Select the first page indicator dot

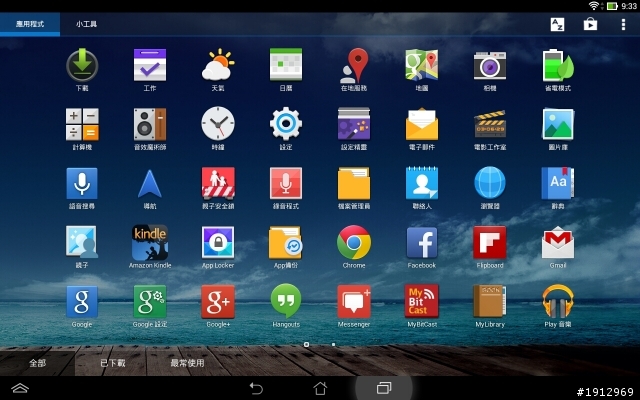coord(307,344)
